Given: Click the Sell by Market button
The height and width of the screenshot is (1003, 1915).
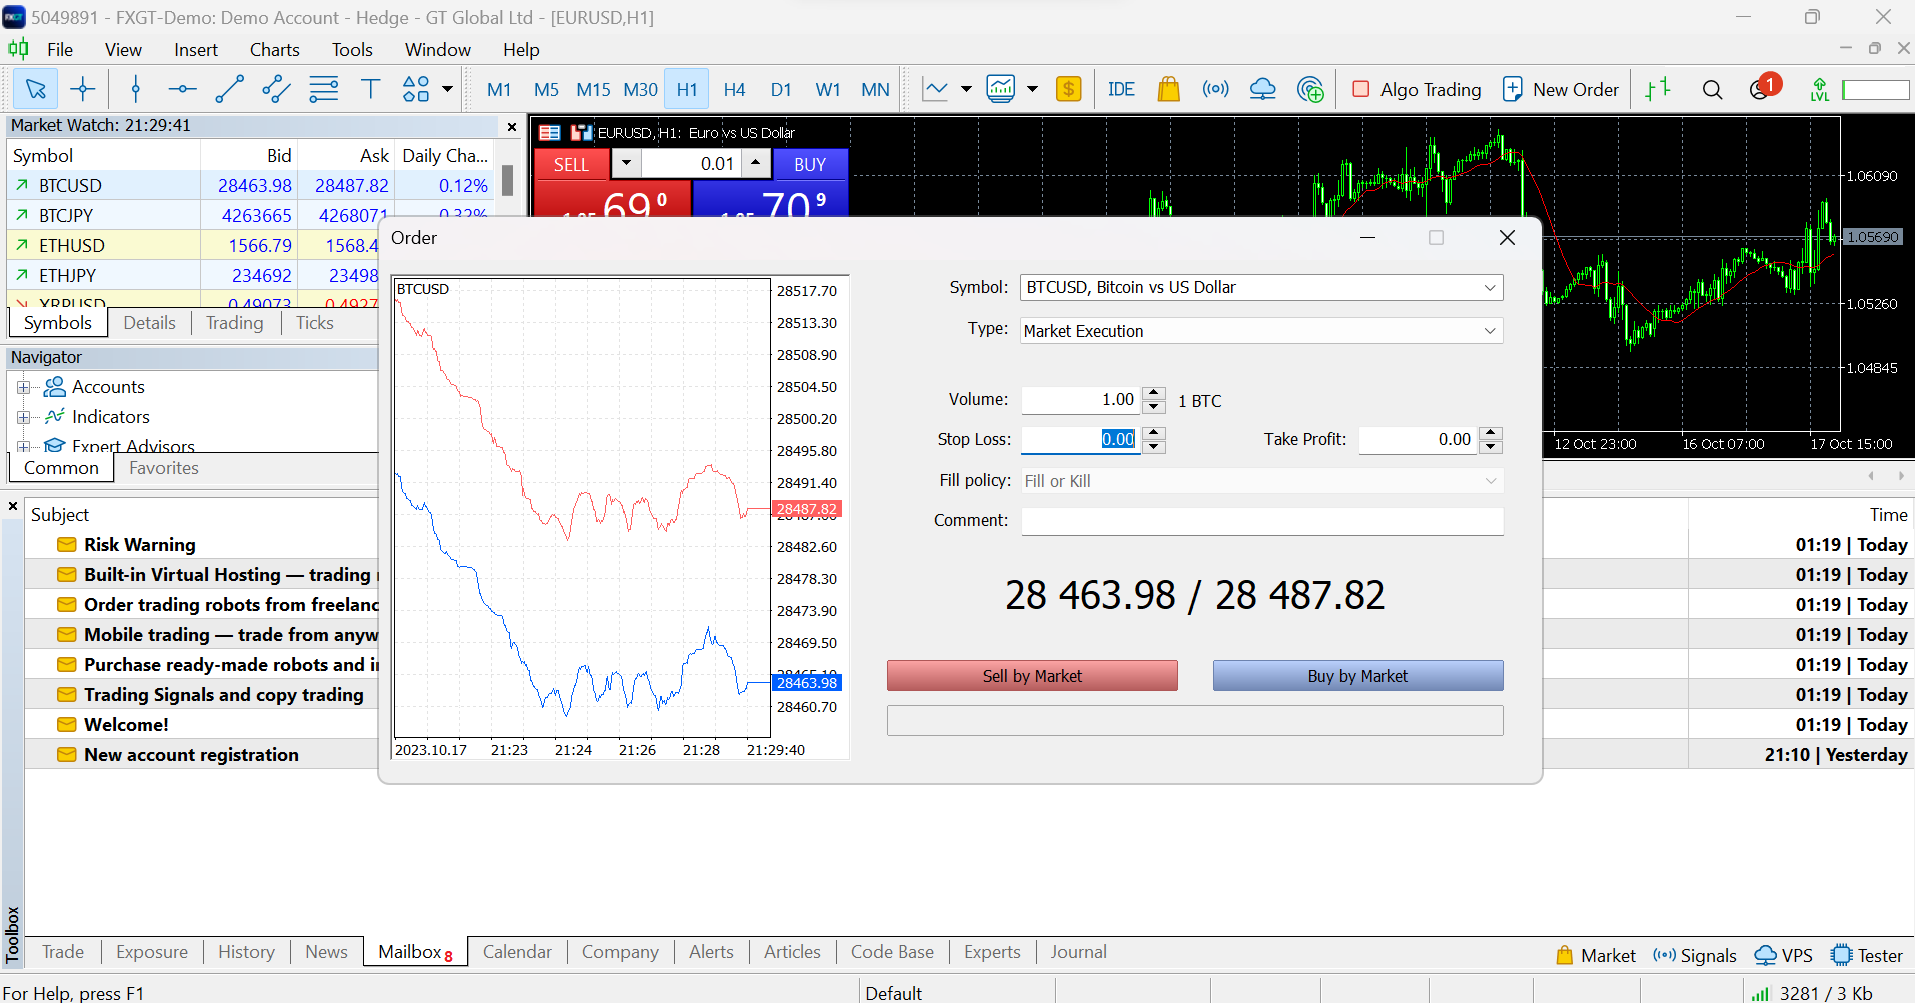Looking at the screenshot, I should point(1031,676).
